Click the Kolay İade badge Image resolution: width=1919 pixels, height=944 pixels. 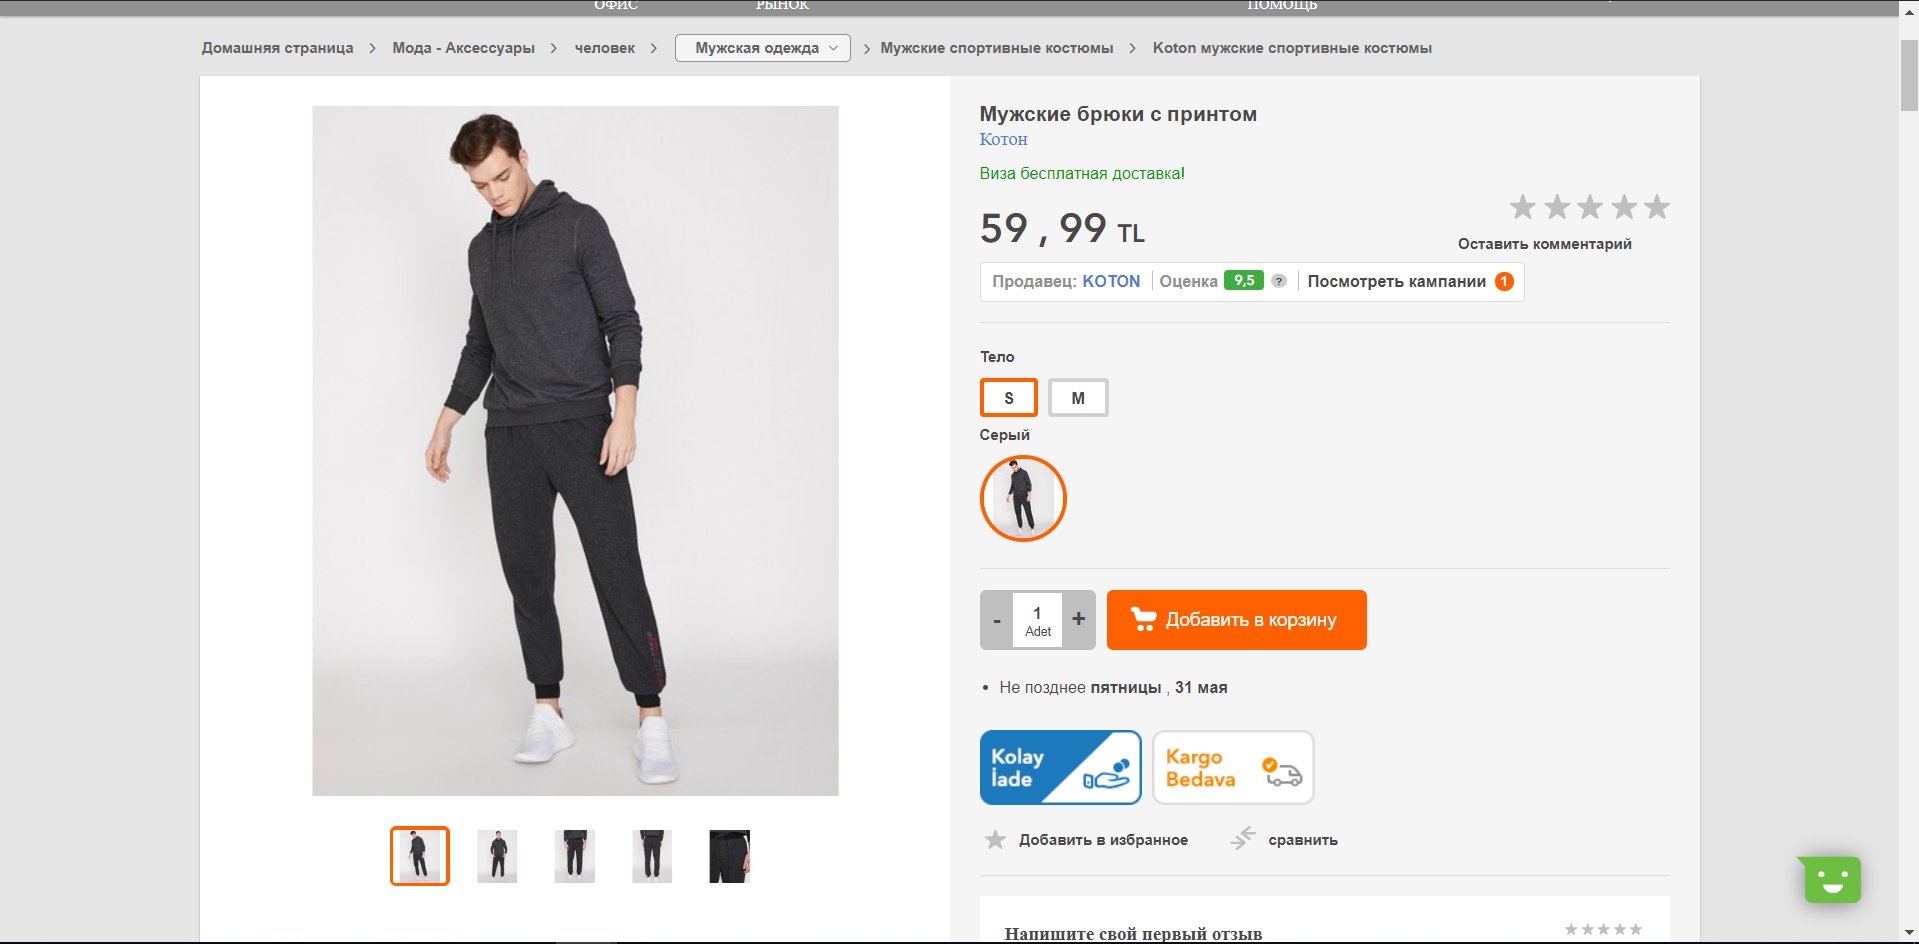click(1060, 768)
